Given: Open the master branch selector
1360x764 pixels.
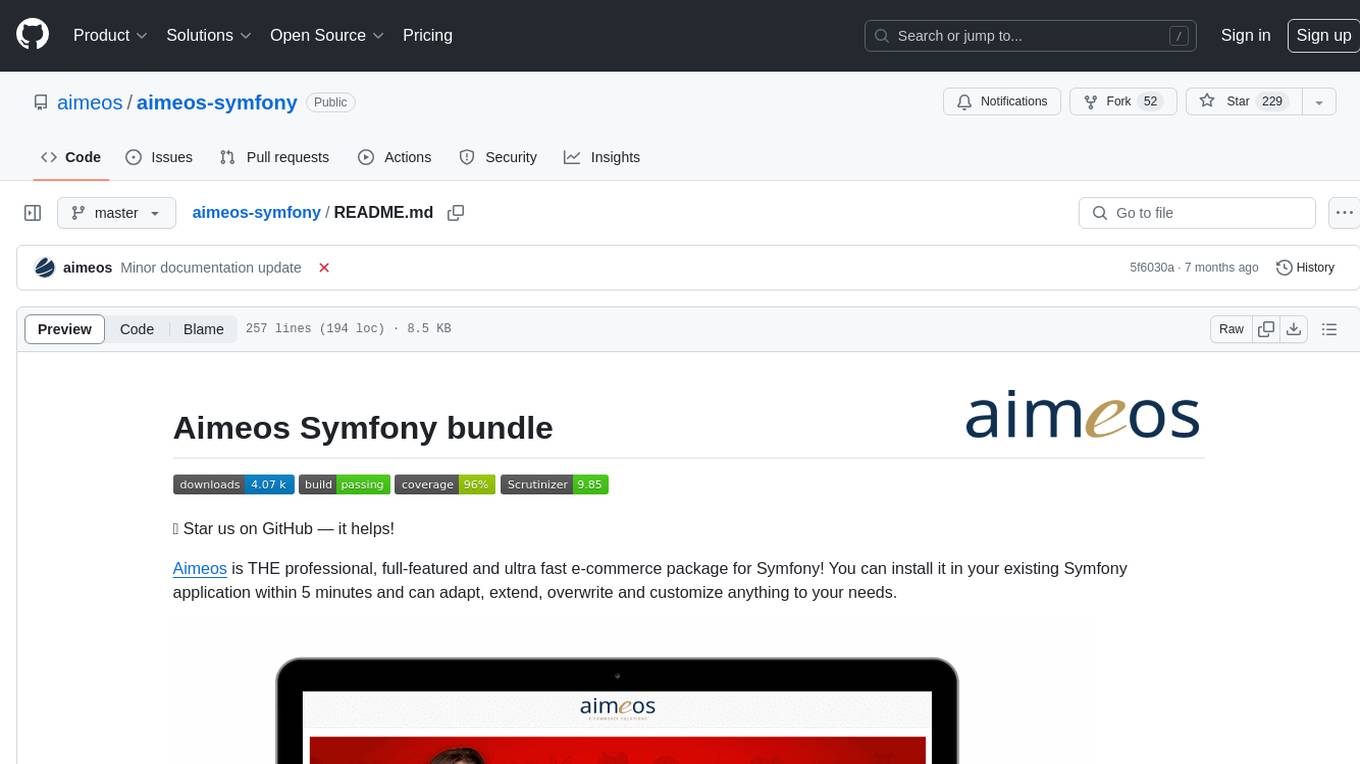Looking at the screenshot, I should [x=116, y=213].
